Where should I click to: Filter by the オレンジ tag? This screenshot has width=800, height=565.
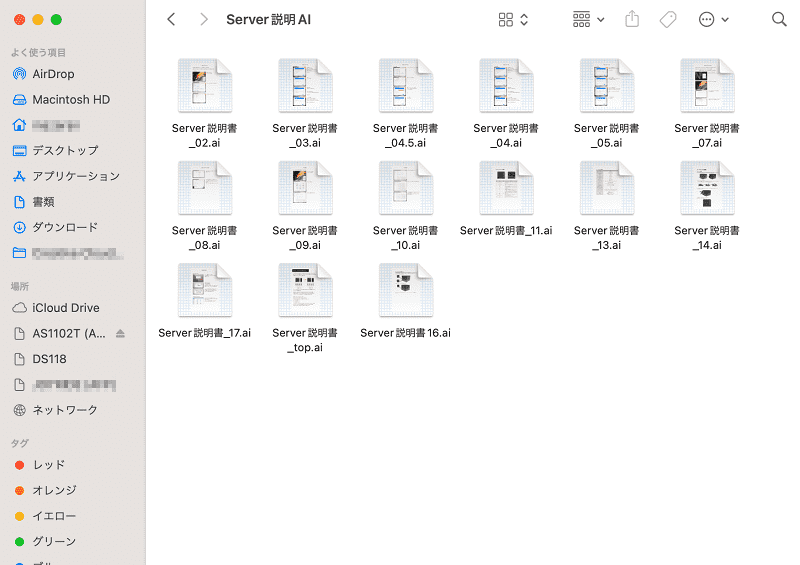pos(72,490)
